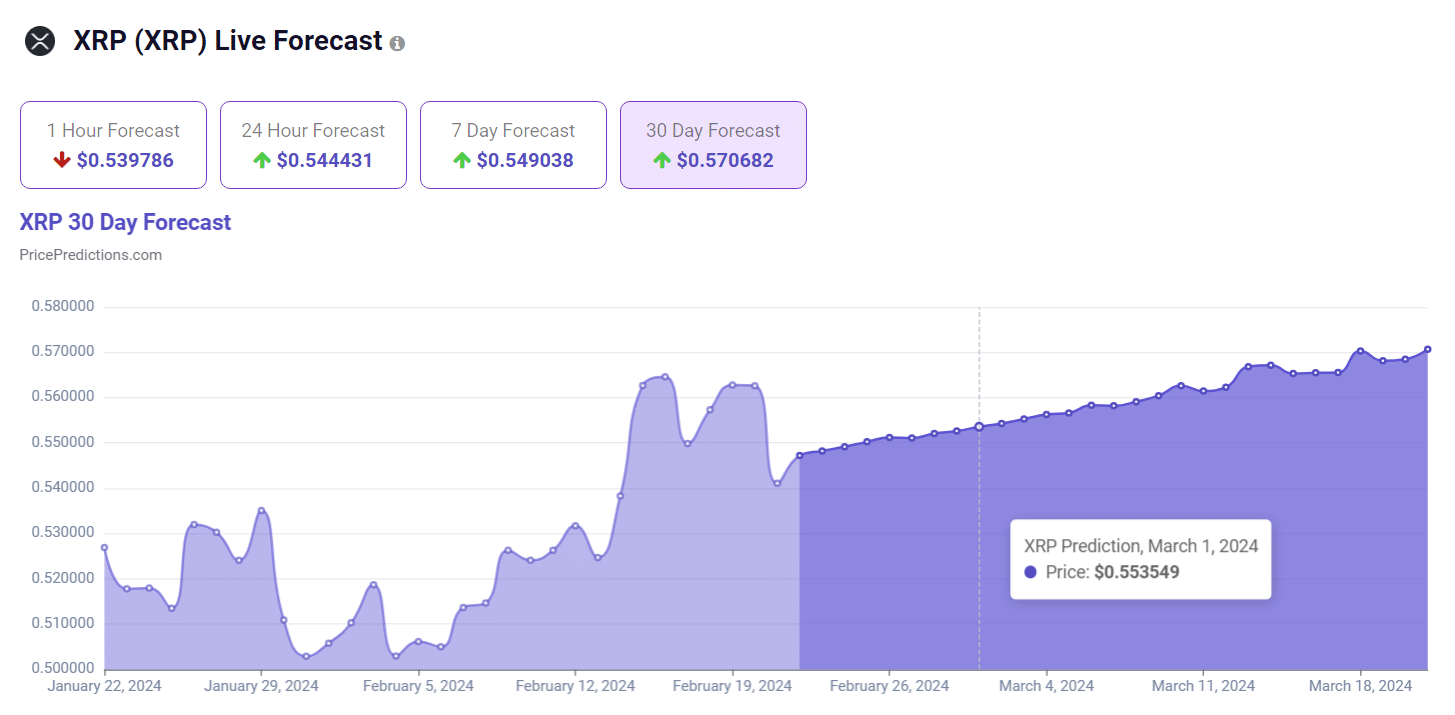This screenshot has width=1455, height=715.
Task: Click the March 11, 2024 x-axis label
Action: click(x=1203, y=686)
